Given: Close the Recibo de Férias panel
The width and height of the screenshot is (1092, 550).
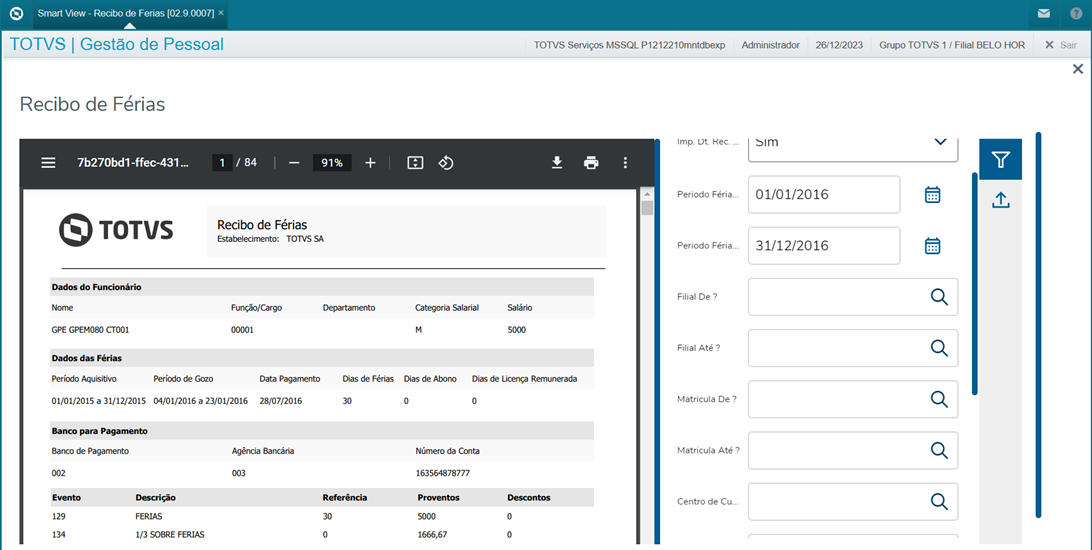Looking at the screenshot, I should [x=1077, y=69].
